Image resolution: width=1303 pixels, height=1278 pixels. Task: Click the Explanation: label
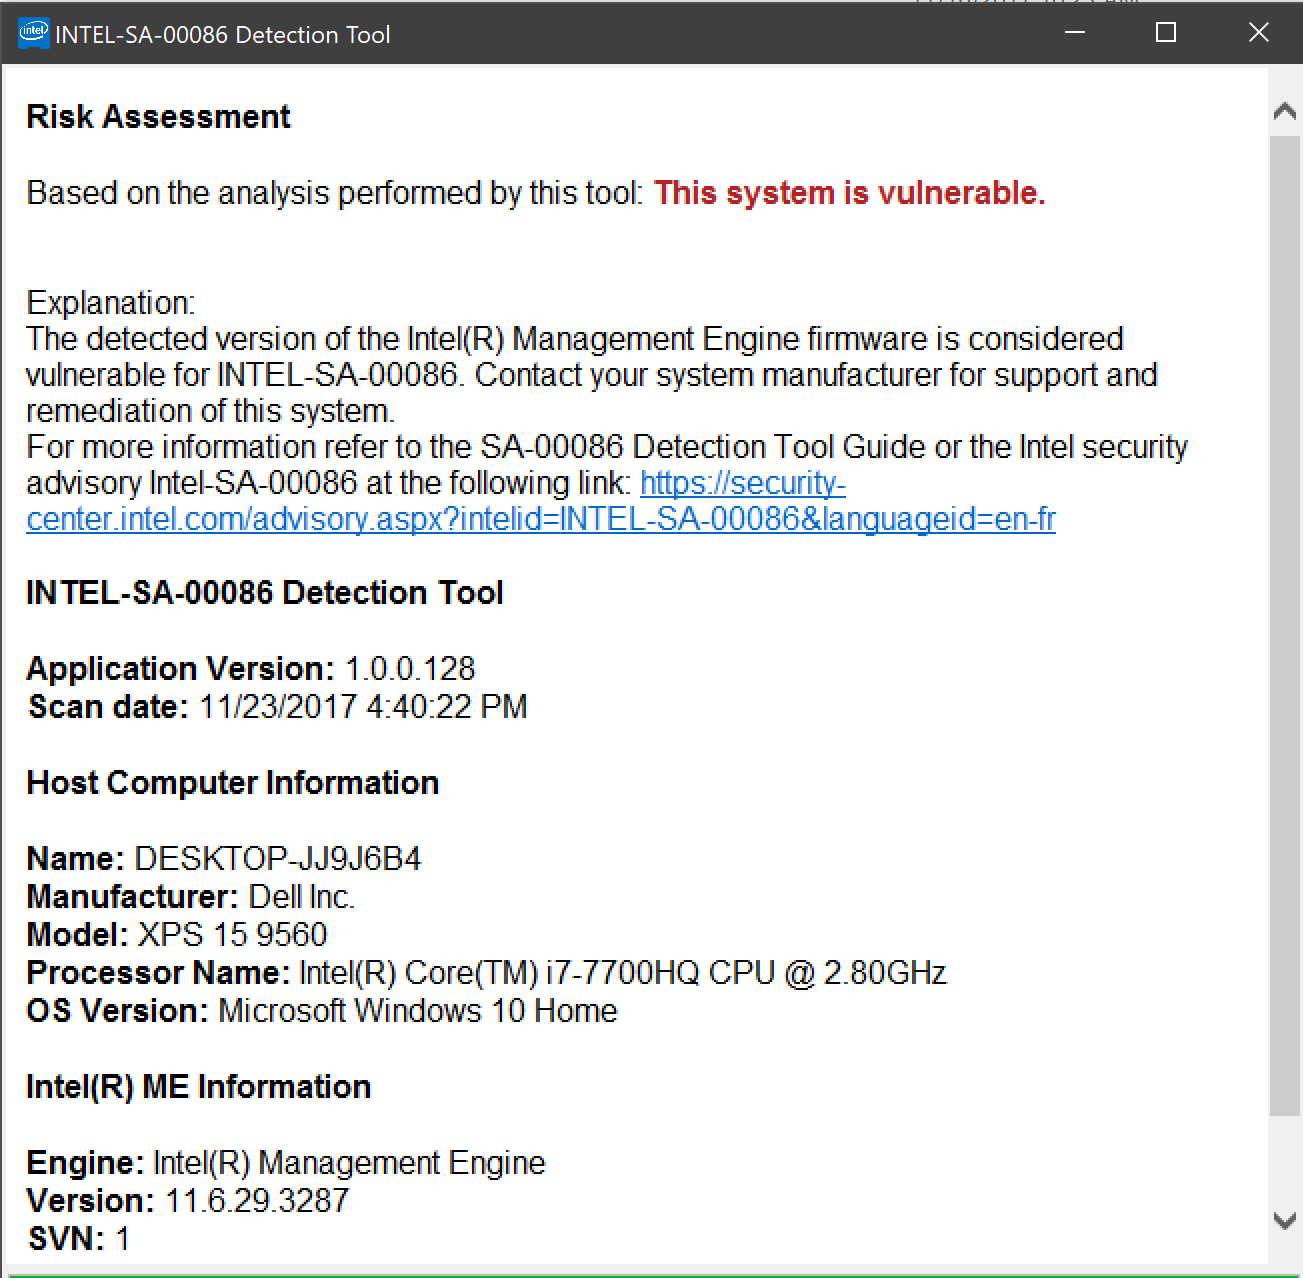coord(111,303)
